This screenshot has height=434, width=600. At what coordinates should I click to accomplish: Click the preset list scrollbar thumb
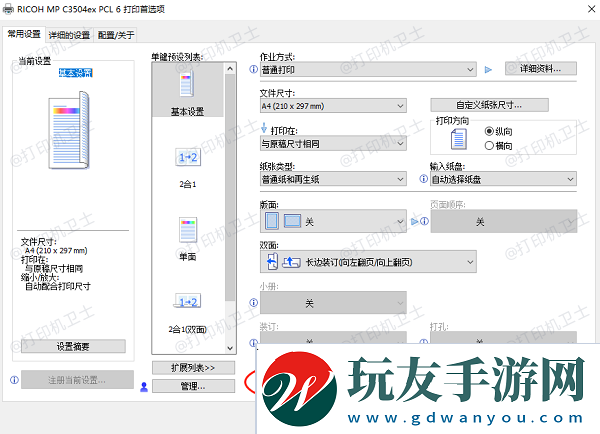tap(230, 188)
